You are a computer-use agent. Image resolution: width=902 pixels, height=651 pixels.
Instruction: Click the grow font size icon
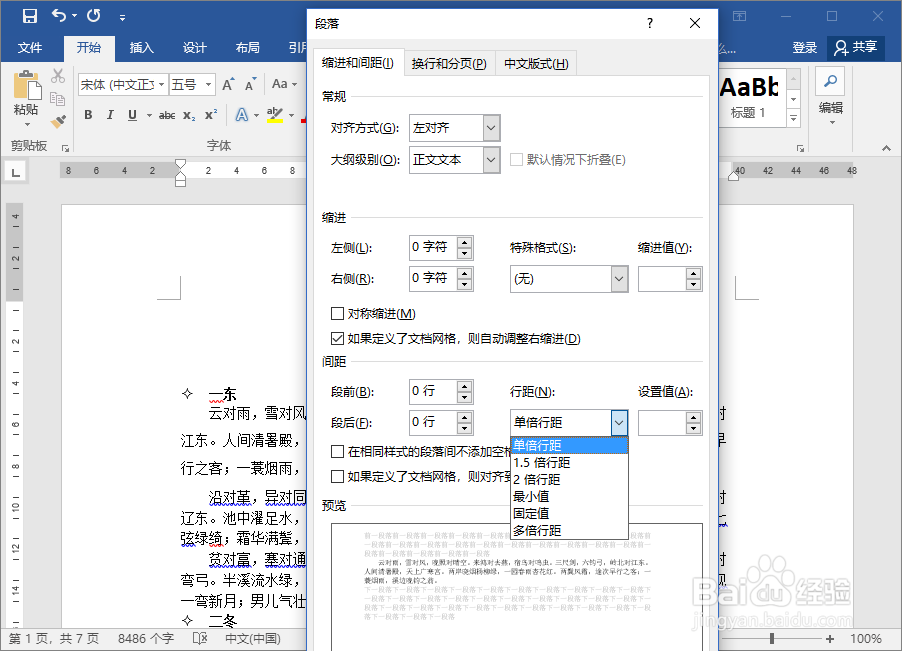tap(228, 85)
